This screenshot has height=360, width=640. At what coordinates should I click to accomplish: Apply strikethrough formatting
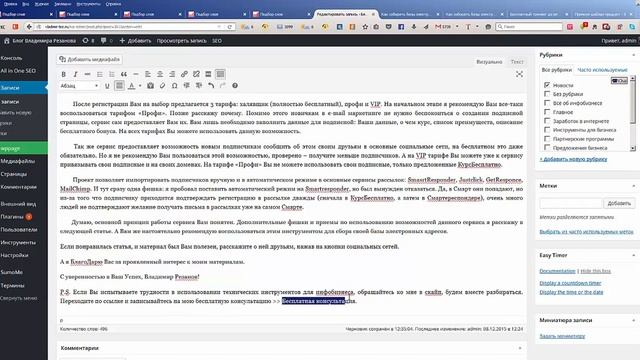coord(87,74)
